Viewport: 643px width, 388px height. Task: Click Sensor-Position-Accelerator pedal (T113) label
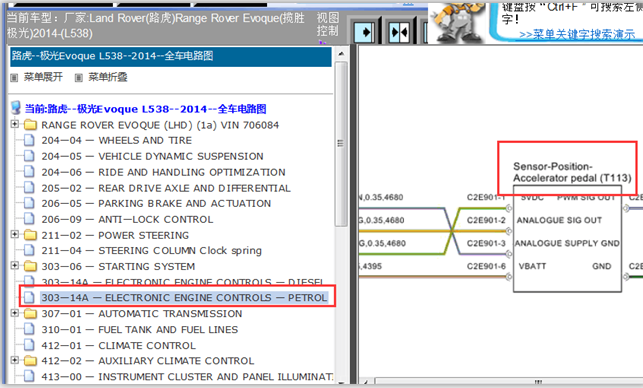click(572, 172)
